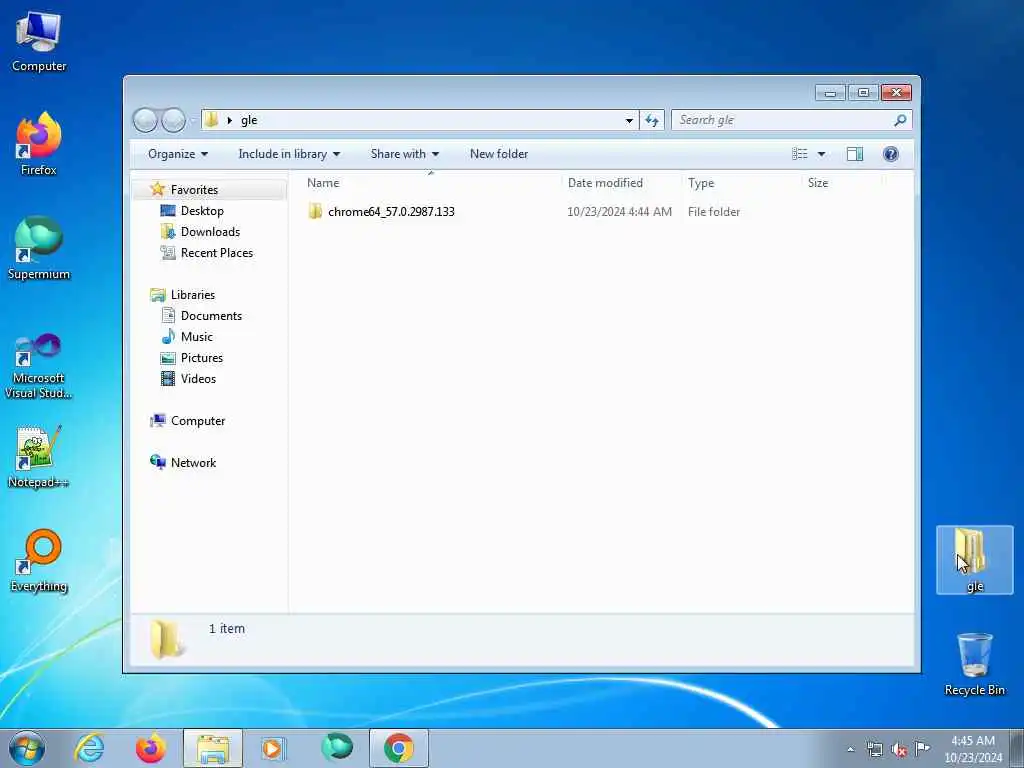Refresh the gle folder view
1024x768 pixels.
pyautogui.click(x=652, y=120)
